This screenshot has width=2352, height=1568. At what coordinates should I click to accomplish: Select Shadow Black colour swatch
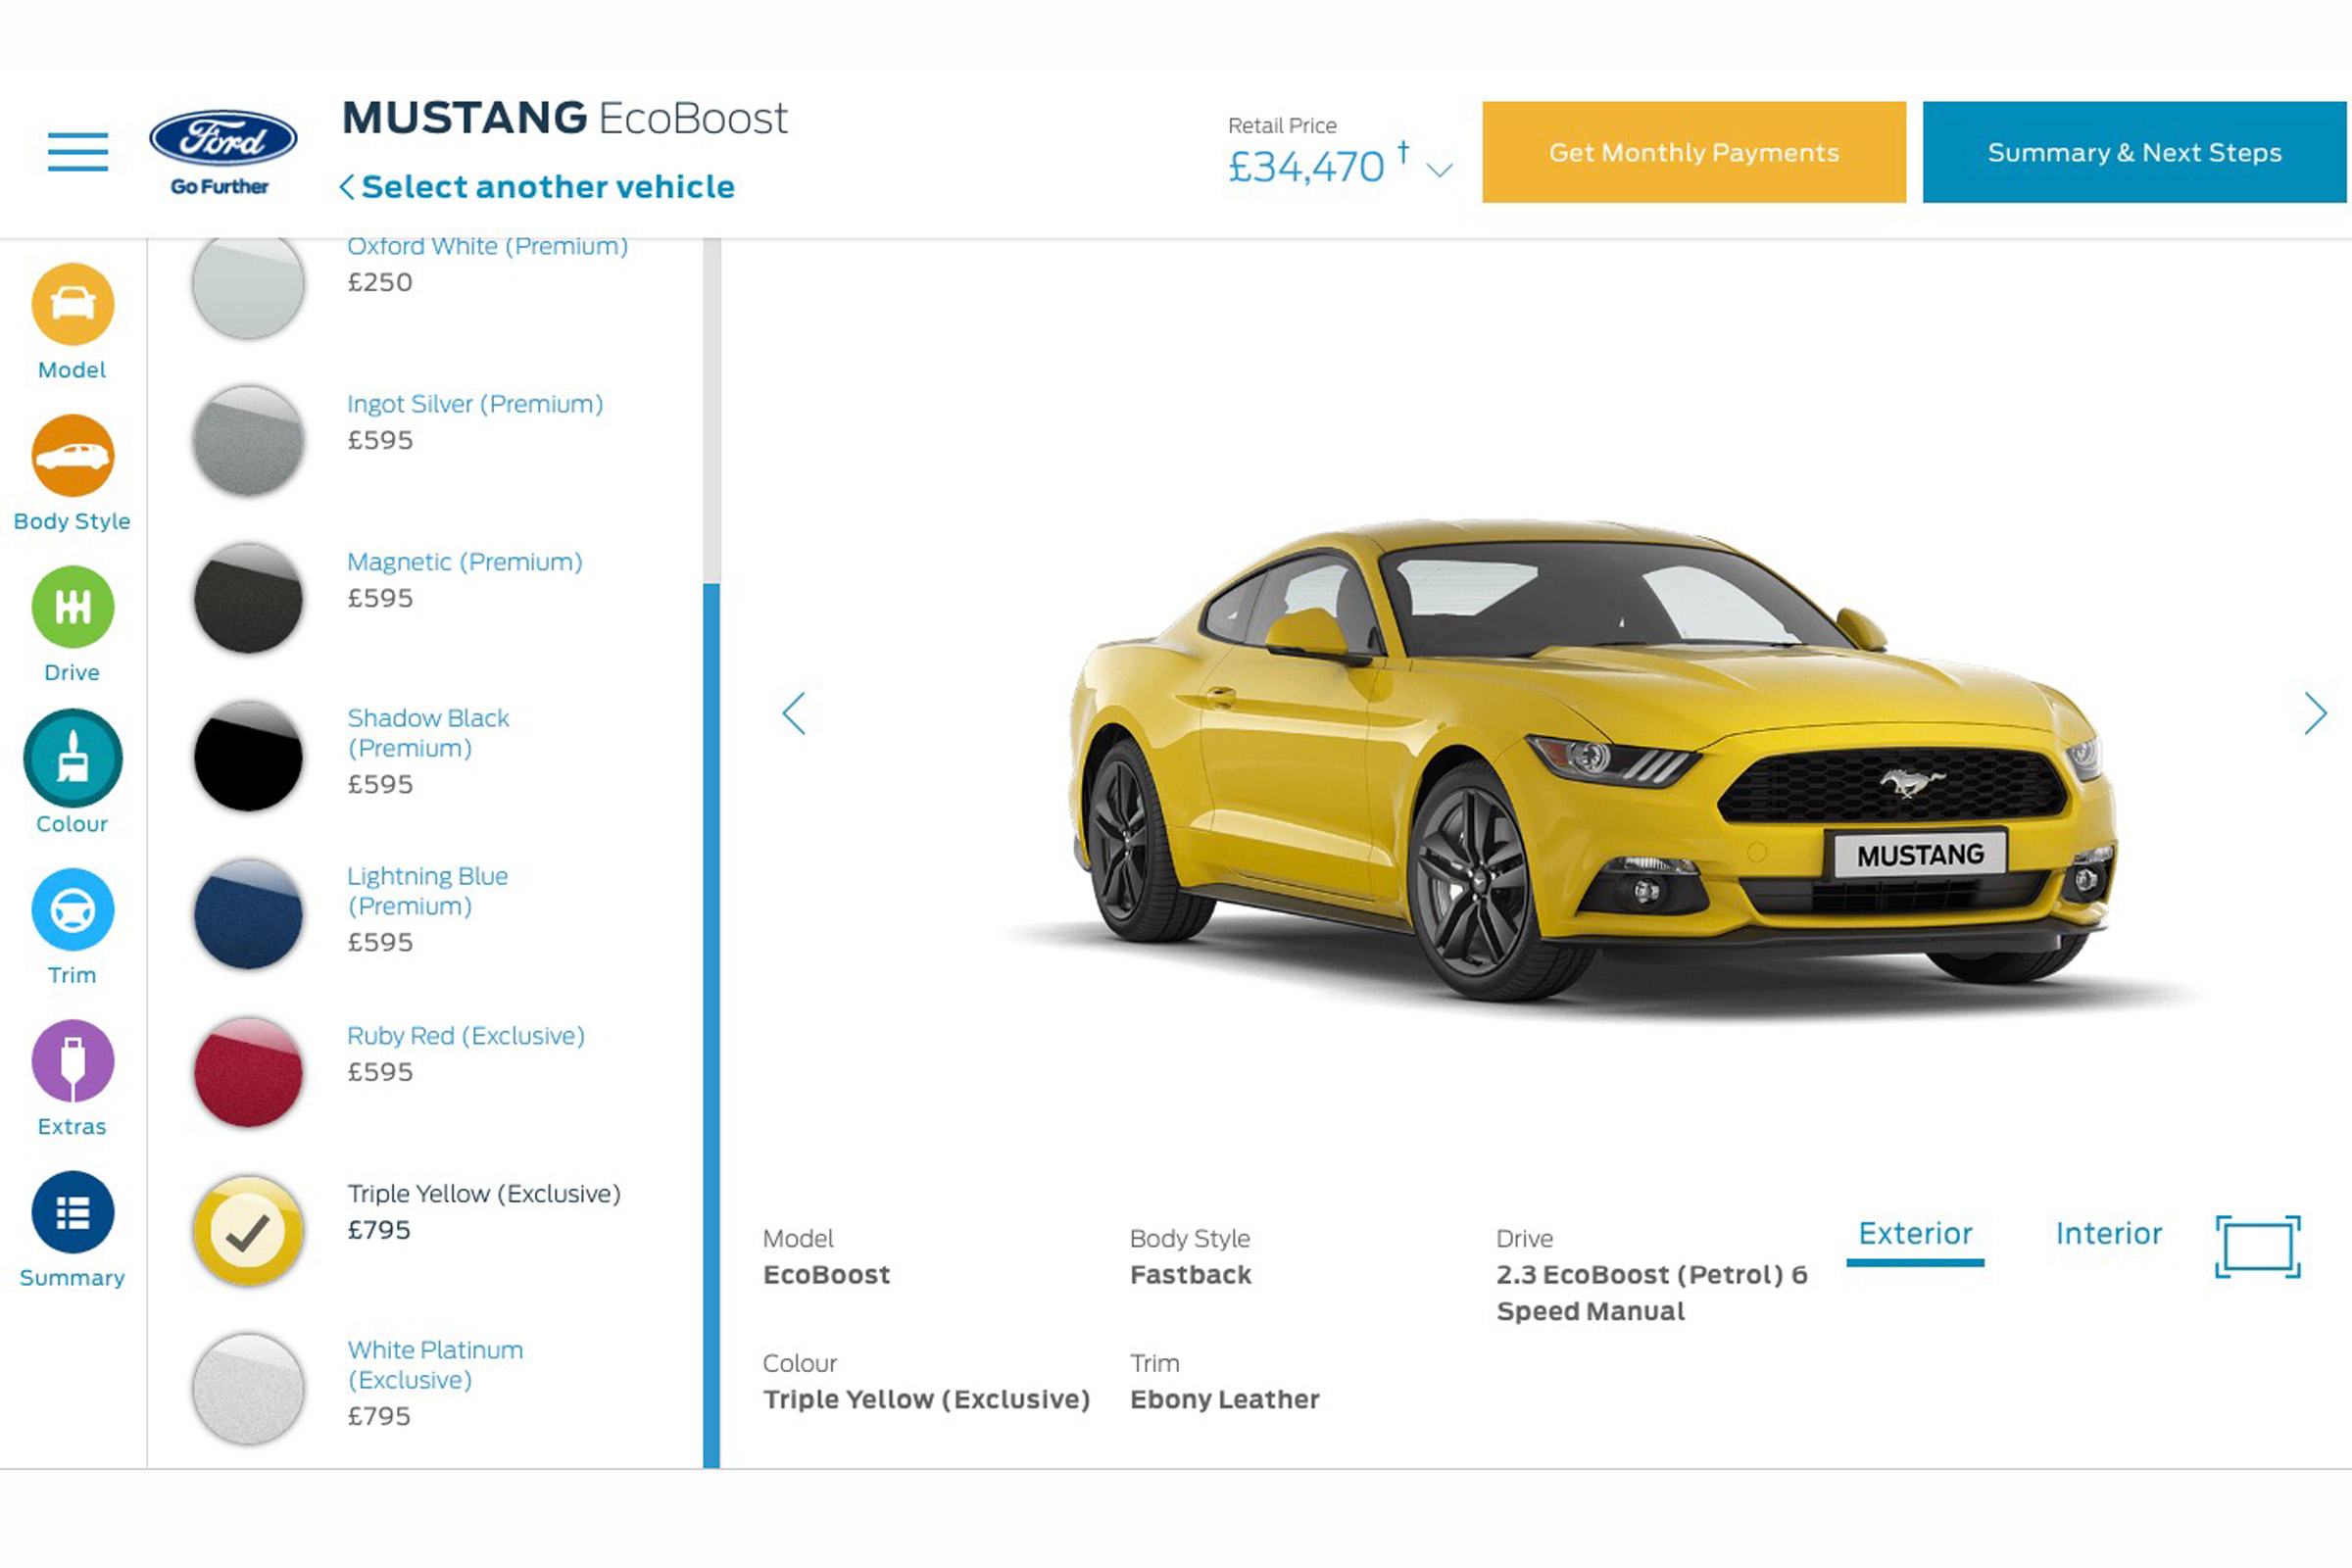coord(248,756)
